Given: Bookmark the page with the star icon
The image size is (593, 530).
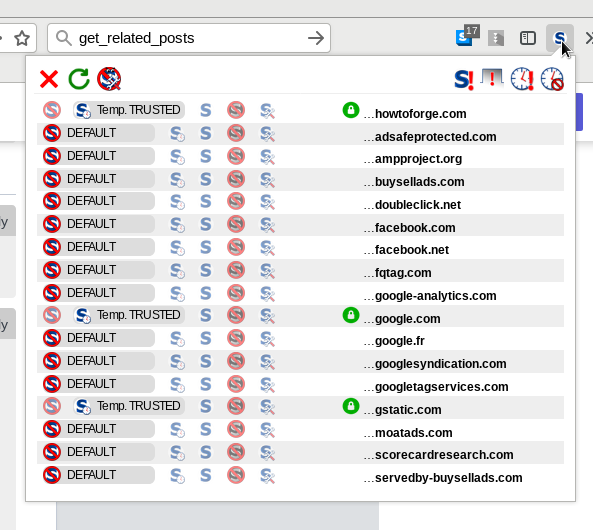Looking at the screenshot, I should coord(22,38).
